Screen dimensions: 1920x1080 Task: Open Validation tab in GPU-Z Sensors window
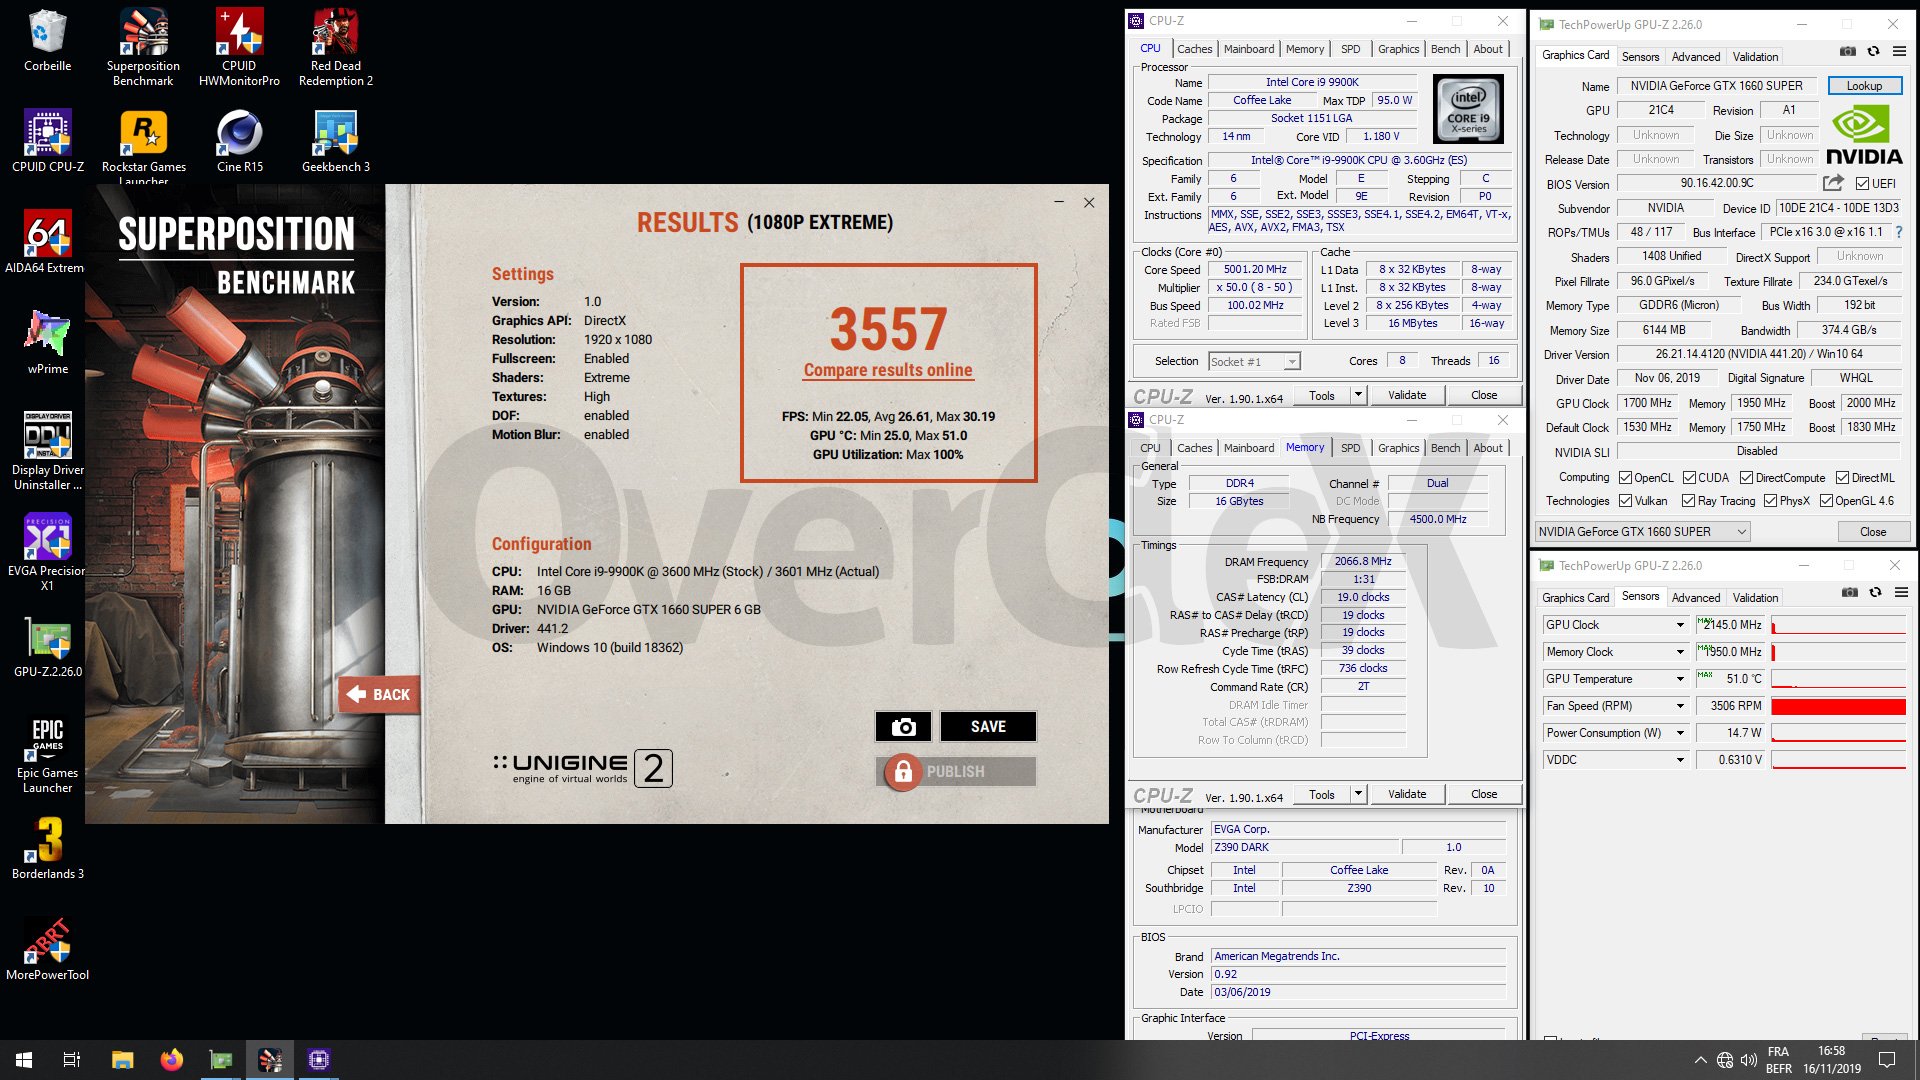coord(1755,598)
